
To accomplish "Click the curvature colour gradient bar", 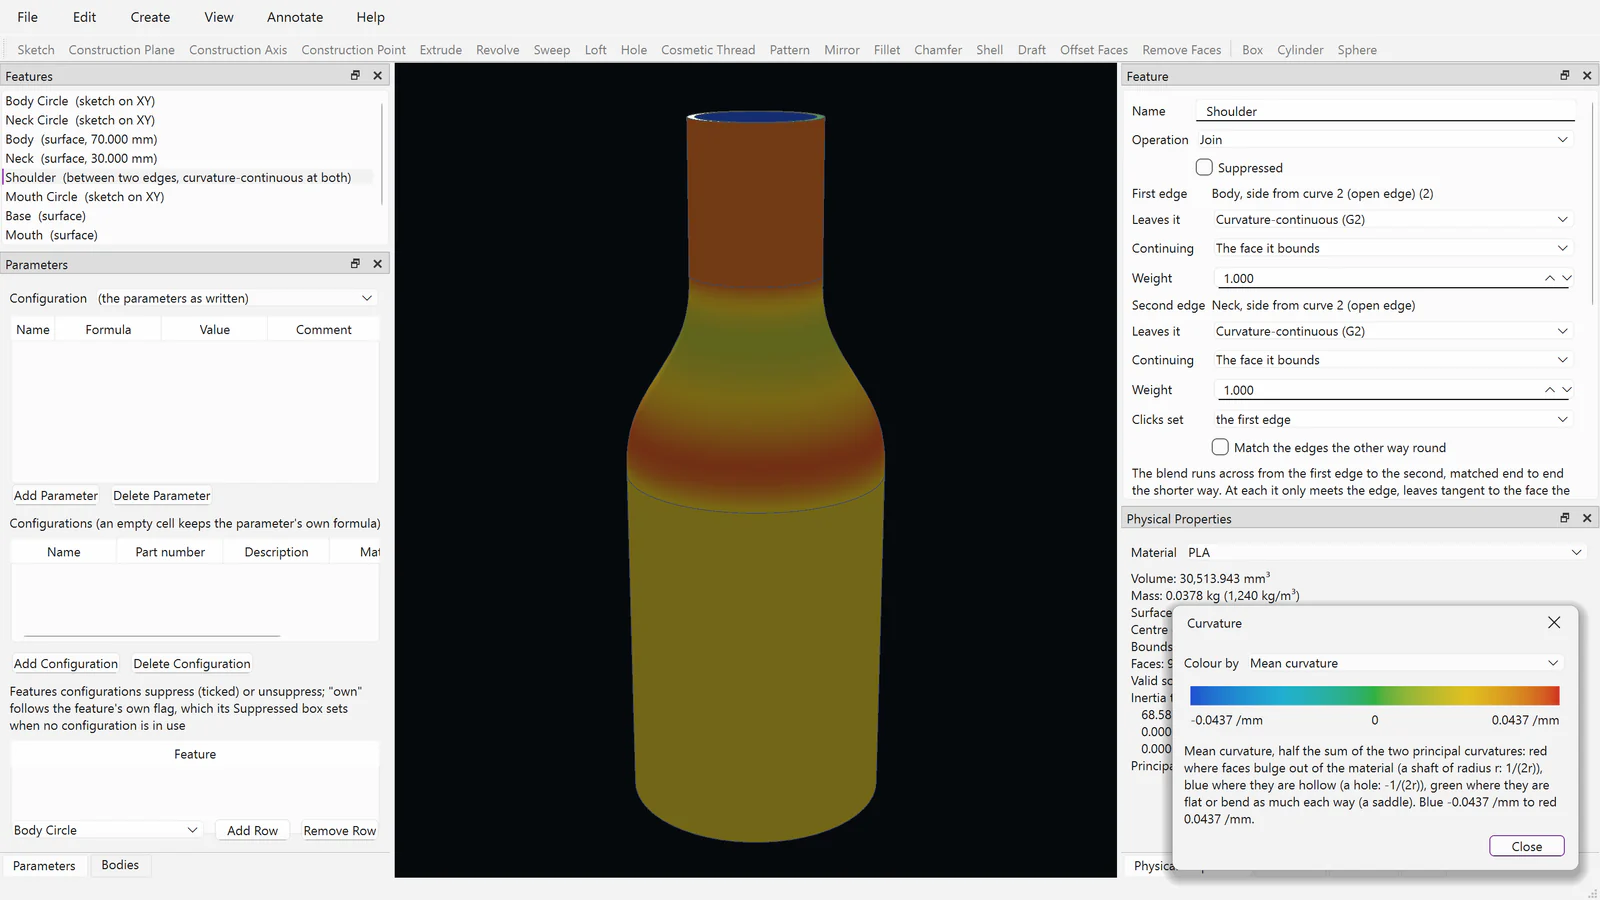I will (1374, 695).
